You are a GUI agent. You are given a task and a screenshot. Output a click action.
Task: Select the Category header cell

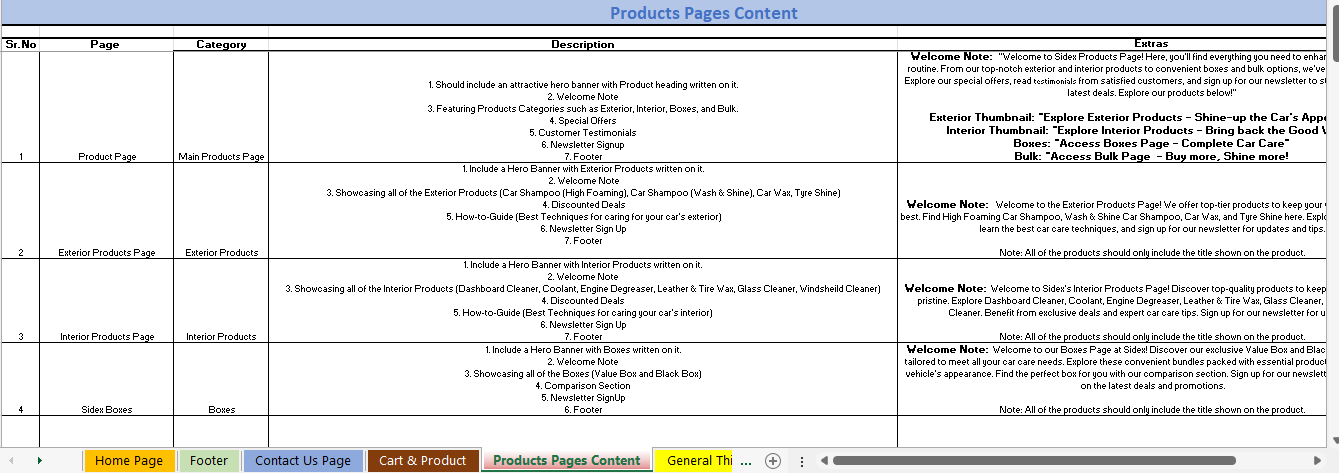[x=221, y=44]
